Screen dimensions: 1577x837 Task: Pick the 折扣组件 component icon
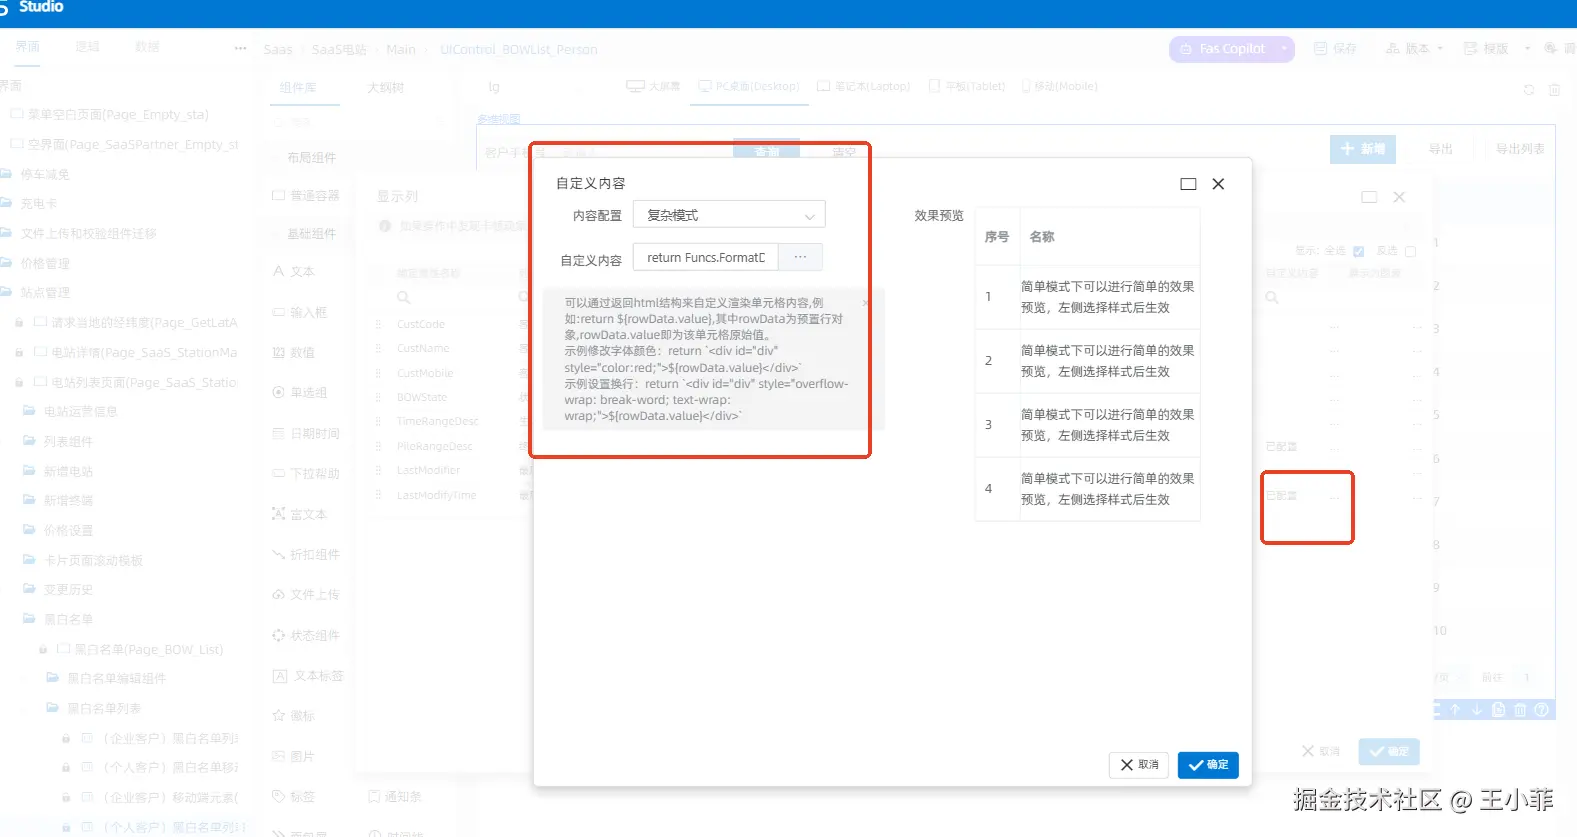tap(279, 554)
